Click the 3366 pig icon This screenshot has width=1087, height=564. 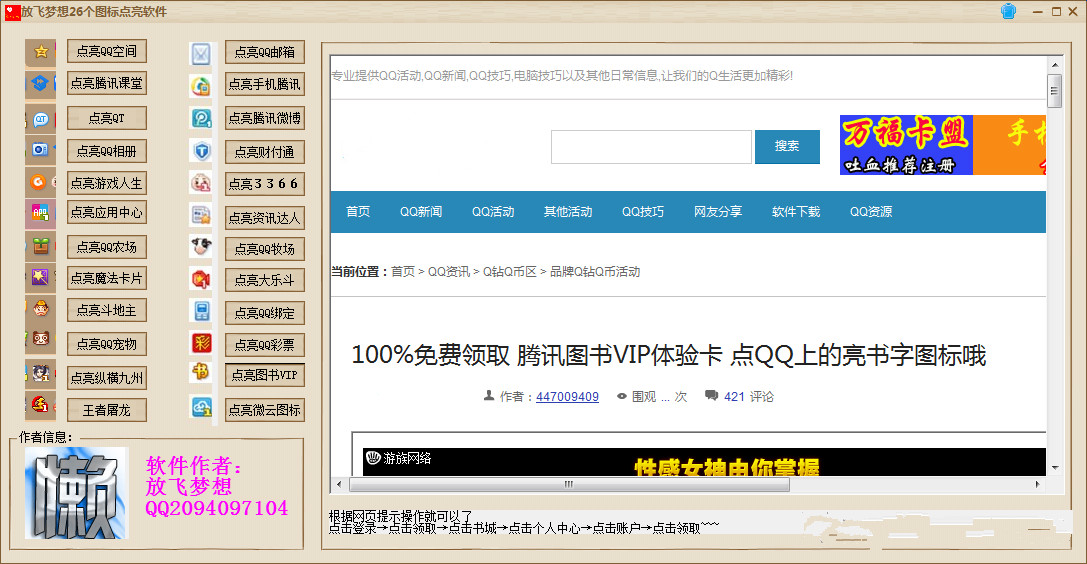[x=201, y=183]
